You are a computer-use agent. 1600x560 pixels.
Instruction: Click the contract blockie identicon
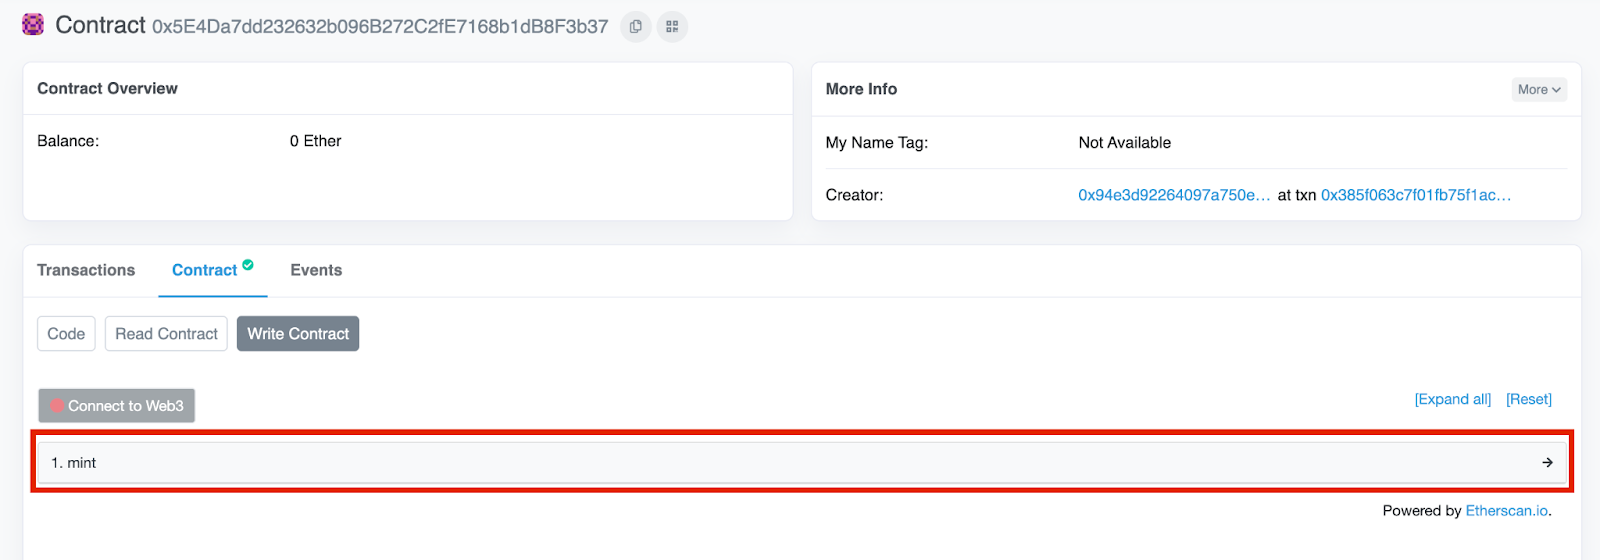33,25
